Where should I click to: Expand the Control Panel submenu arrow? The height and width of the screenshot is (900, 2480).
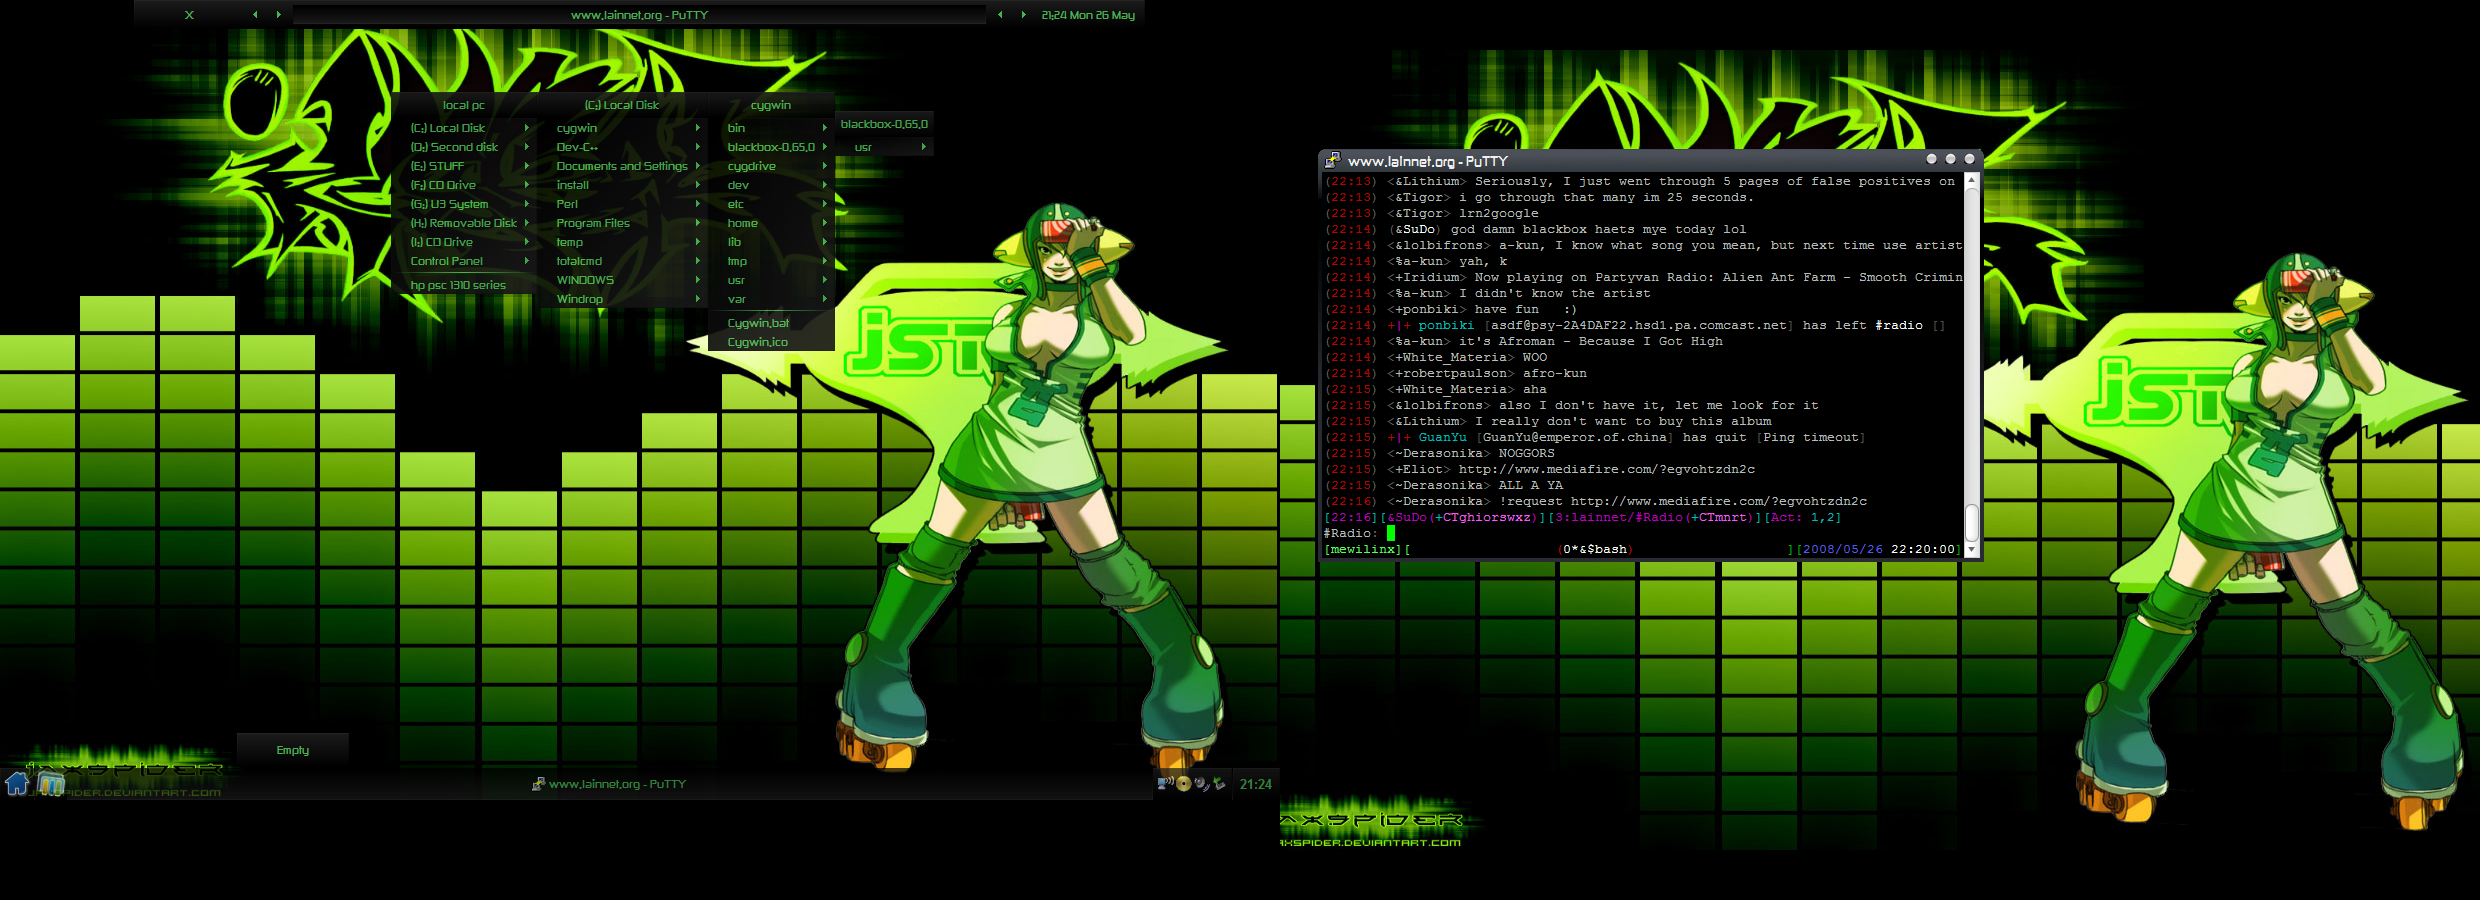[x=527, y=261]
